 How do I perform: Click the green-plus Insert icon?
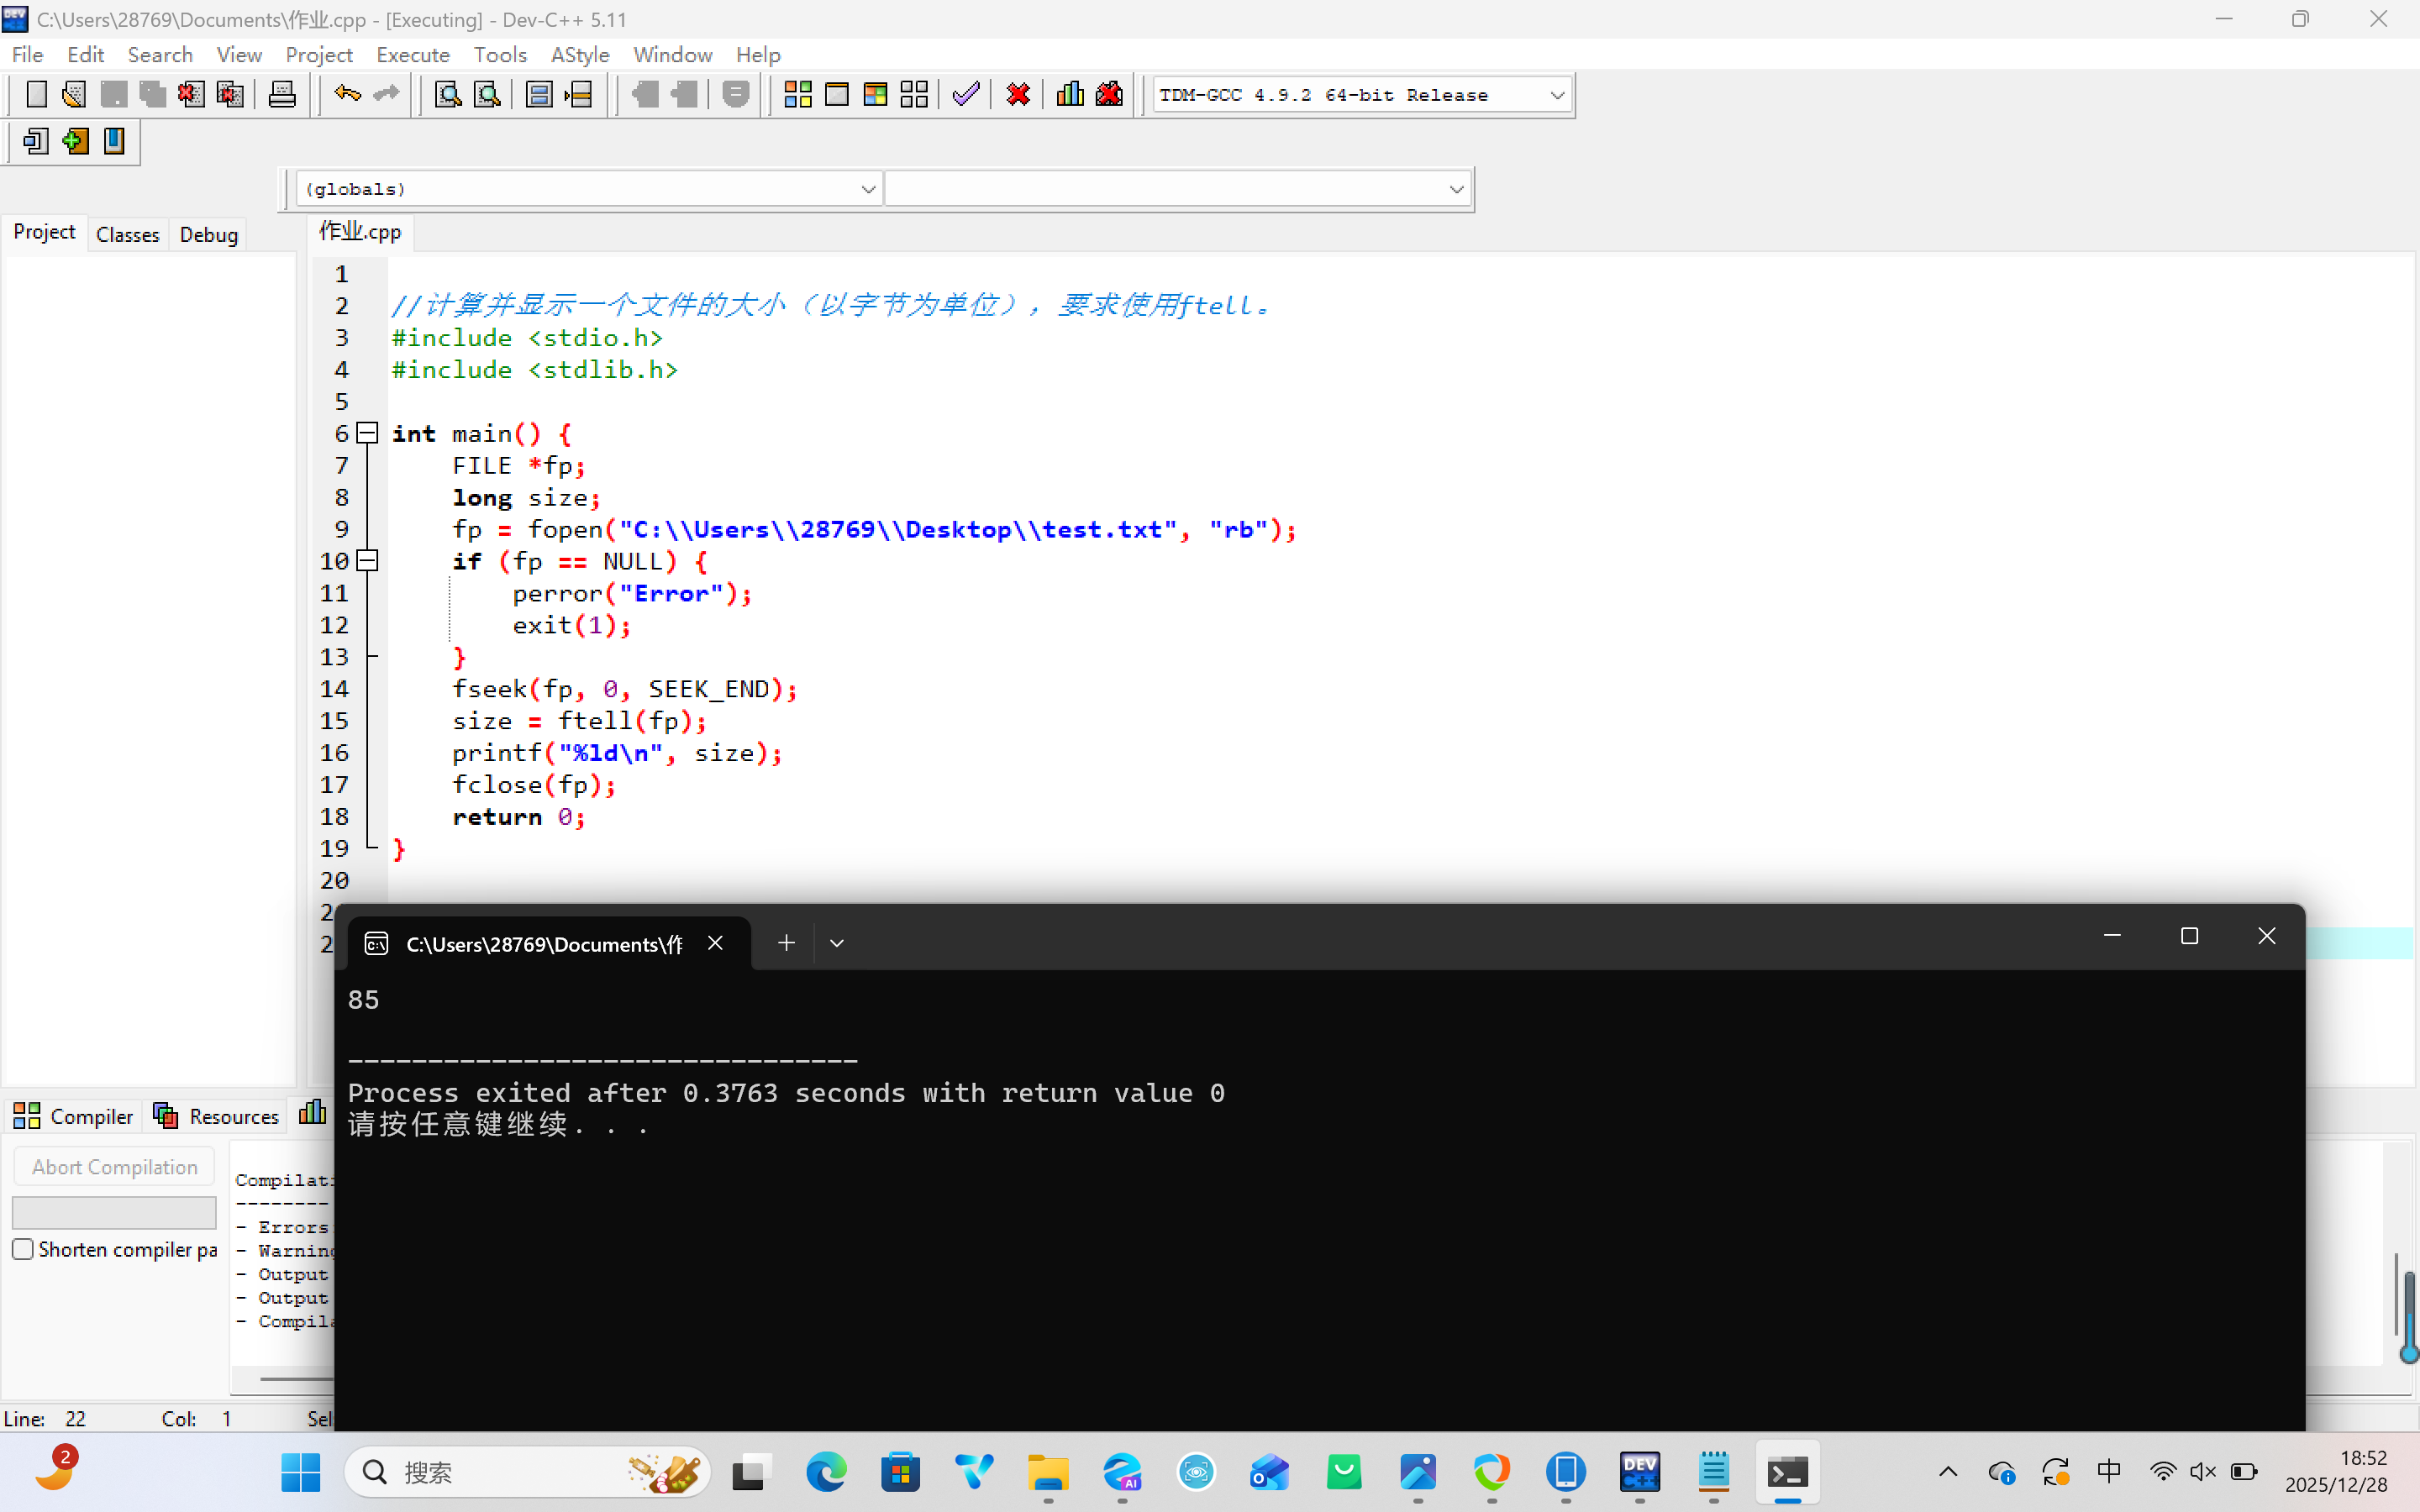click(75, 142)
